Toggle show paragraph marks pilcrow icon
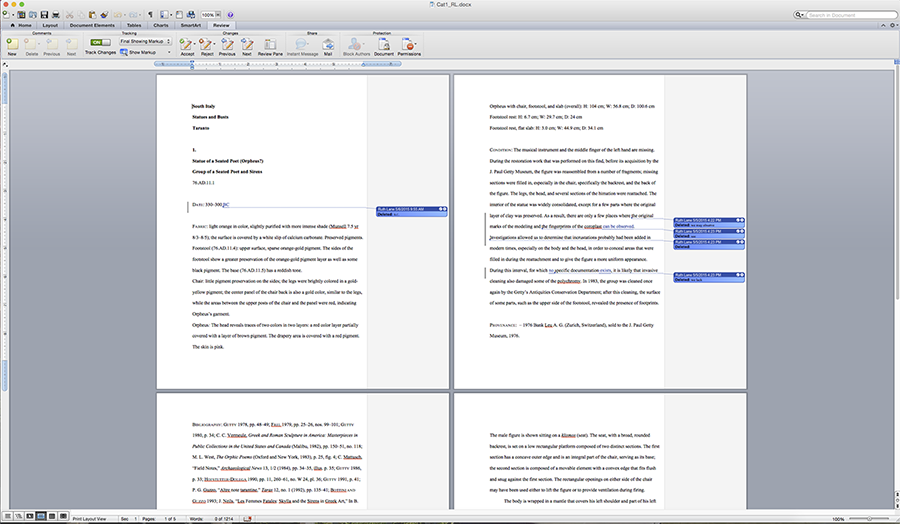The width and height of the screenshot is (900, 524). point(150,14)
